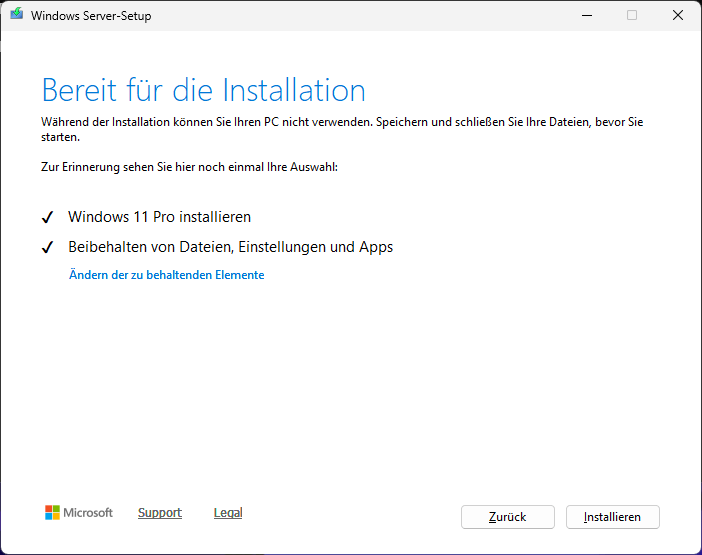Open 'Ändern der zu behaltenden Elemente' link
Image resolution: width=702 pixels, height=555 pixels.
[167, 275]
